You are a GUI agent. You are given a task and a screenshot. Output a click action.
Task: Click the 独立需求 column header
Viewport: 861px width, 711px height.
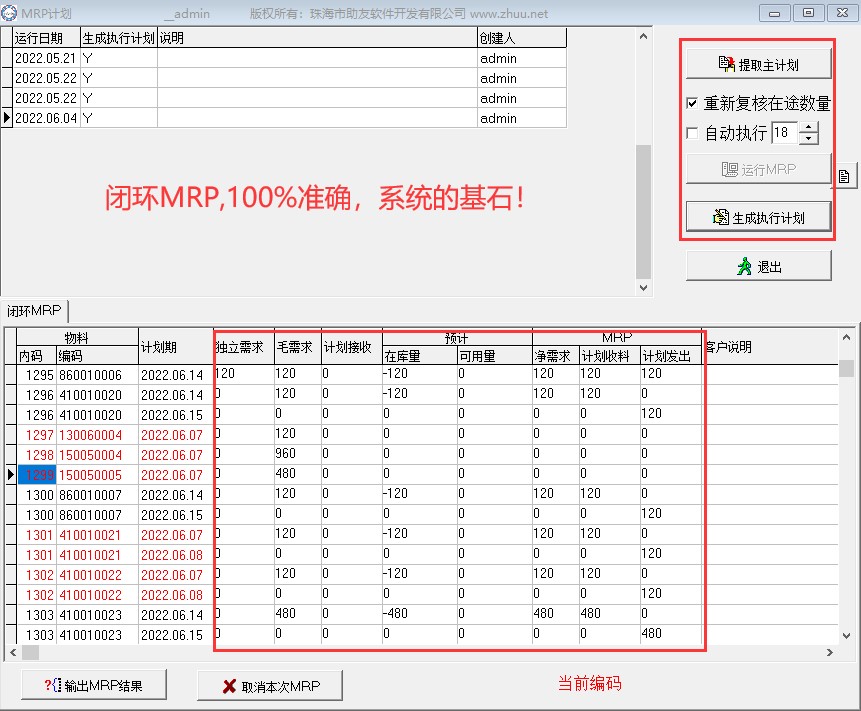point(244,347)
